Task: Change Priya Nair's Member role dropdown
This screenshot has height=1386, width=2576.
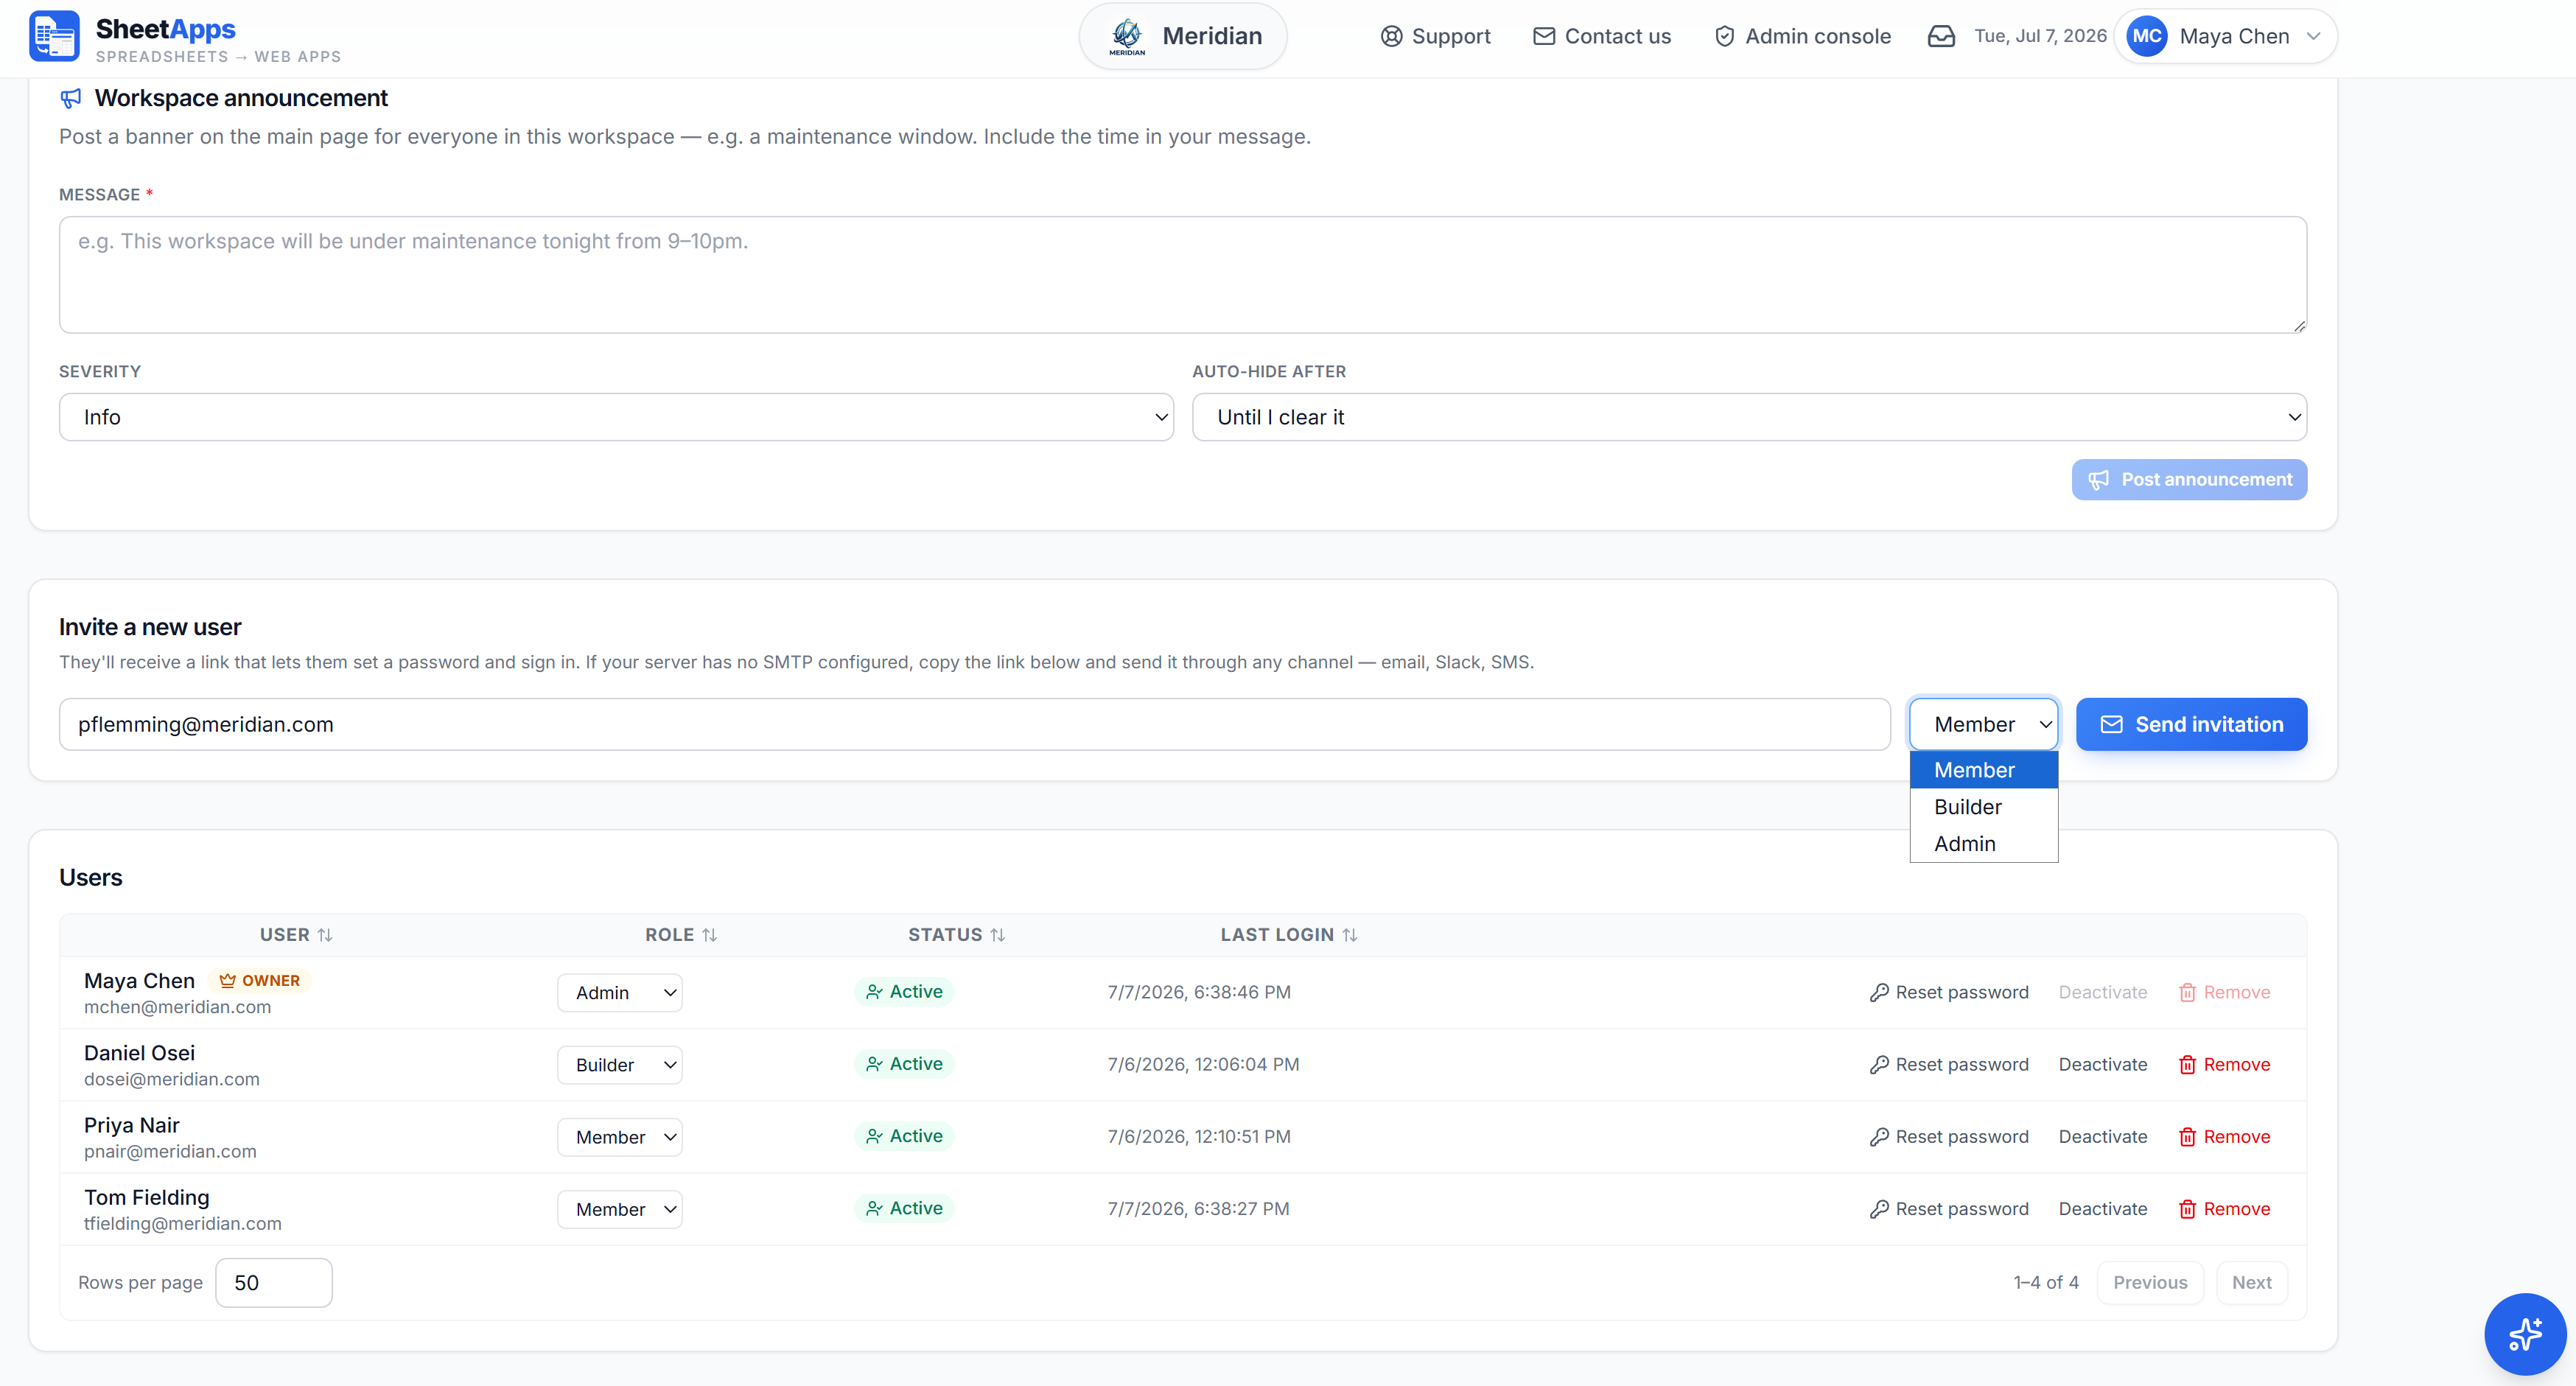Action: pyautogui.click(x=619, y=1137)
